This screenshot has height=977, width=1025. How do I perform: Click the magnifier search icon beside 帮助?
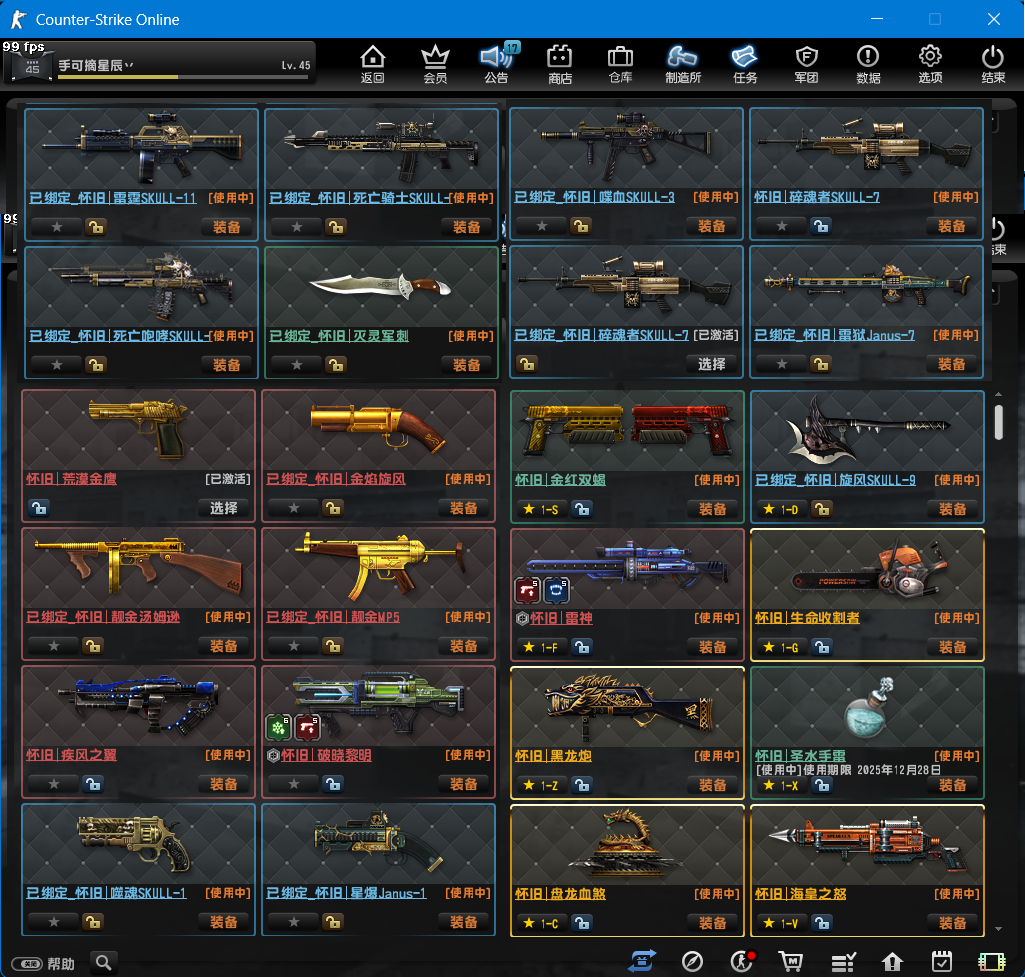pos(103,962)
